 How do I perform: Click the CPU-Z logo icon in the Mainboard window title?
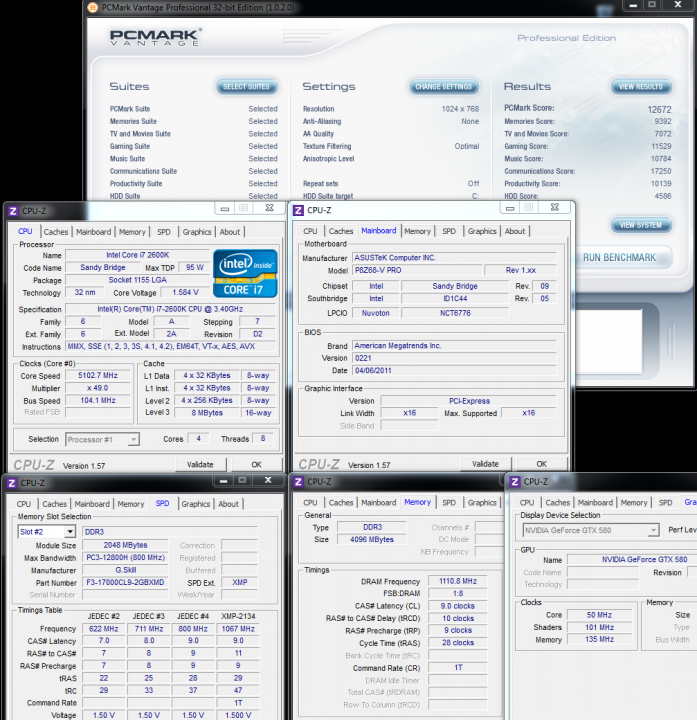(x=298, y=210)
